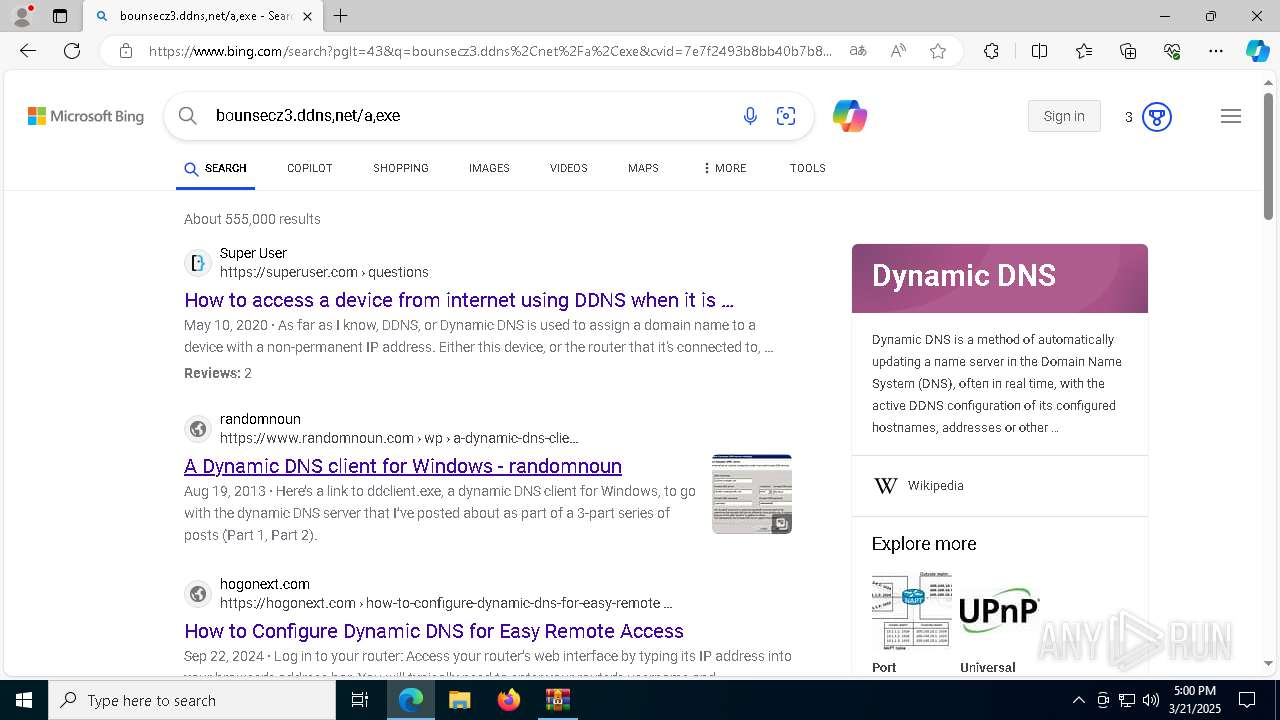Click the browser Back arrow
The height and width of the screenshot is (720, 1280).
click(x=28, y=51)
